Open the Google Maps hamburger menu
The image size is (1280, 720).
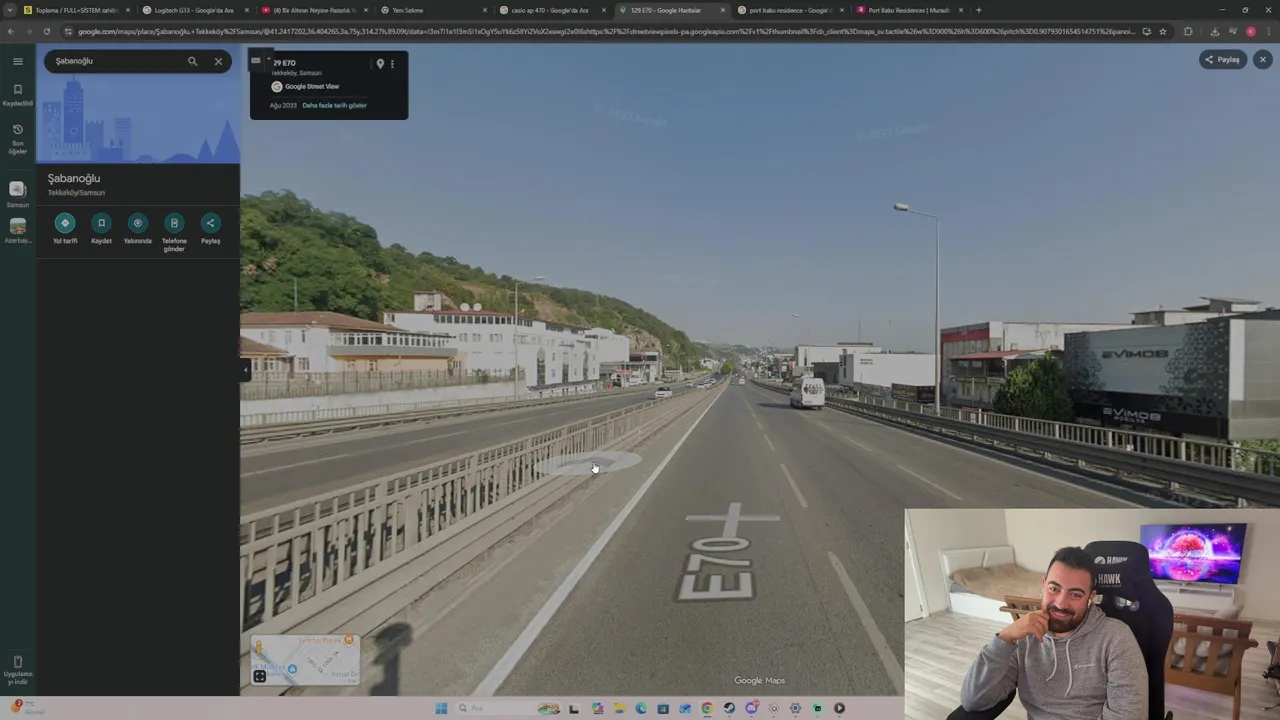click(x=17, y=61)
